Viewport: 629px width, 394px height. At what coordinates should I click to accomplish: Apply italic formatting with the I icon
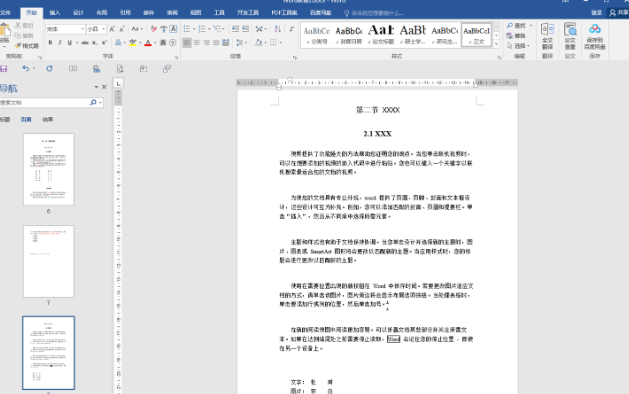click(x=60, y=43)
